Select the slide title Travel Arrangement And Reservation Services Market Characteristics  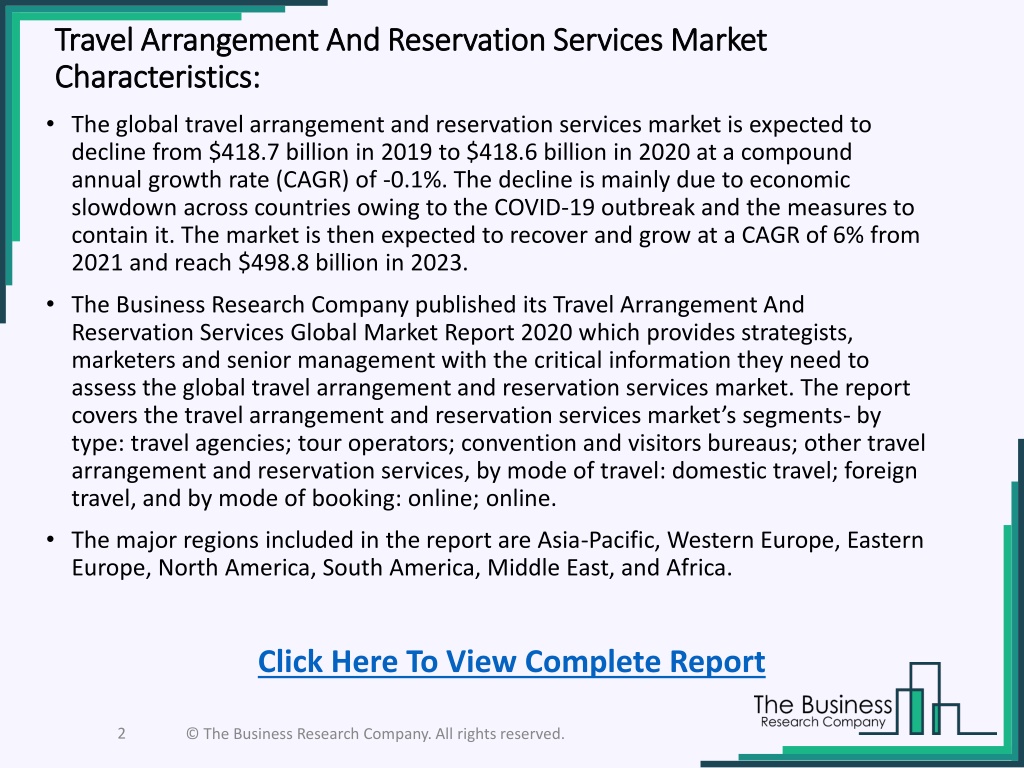411,58
